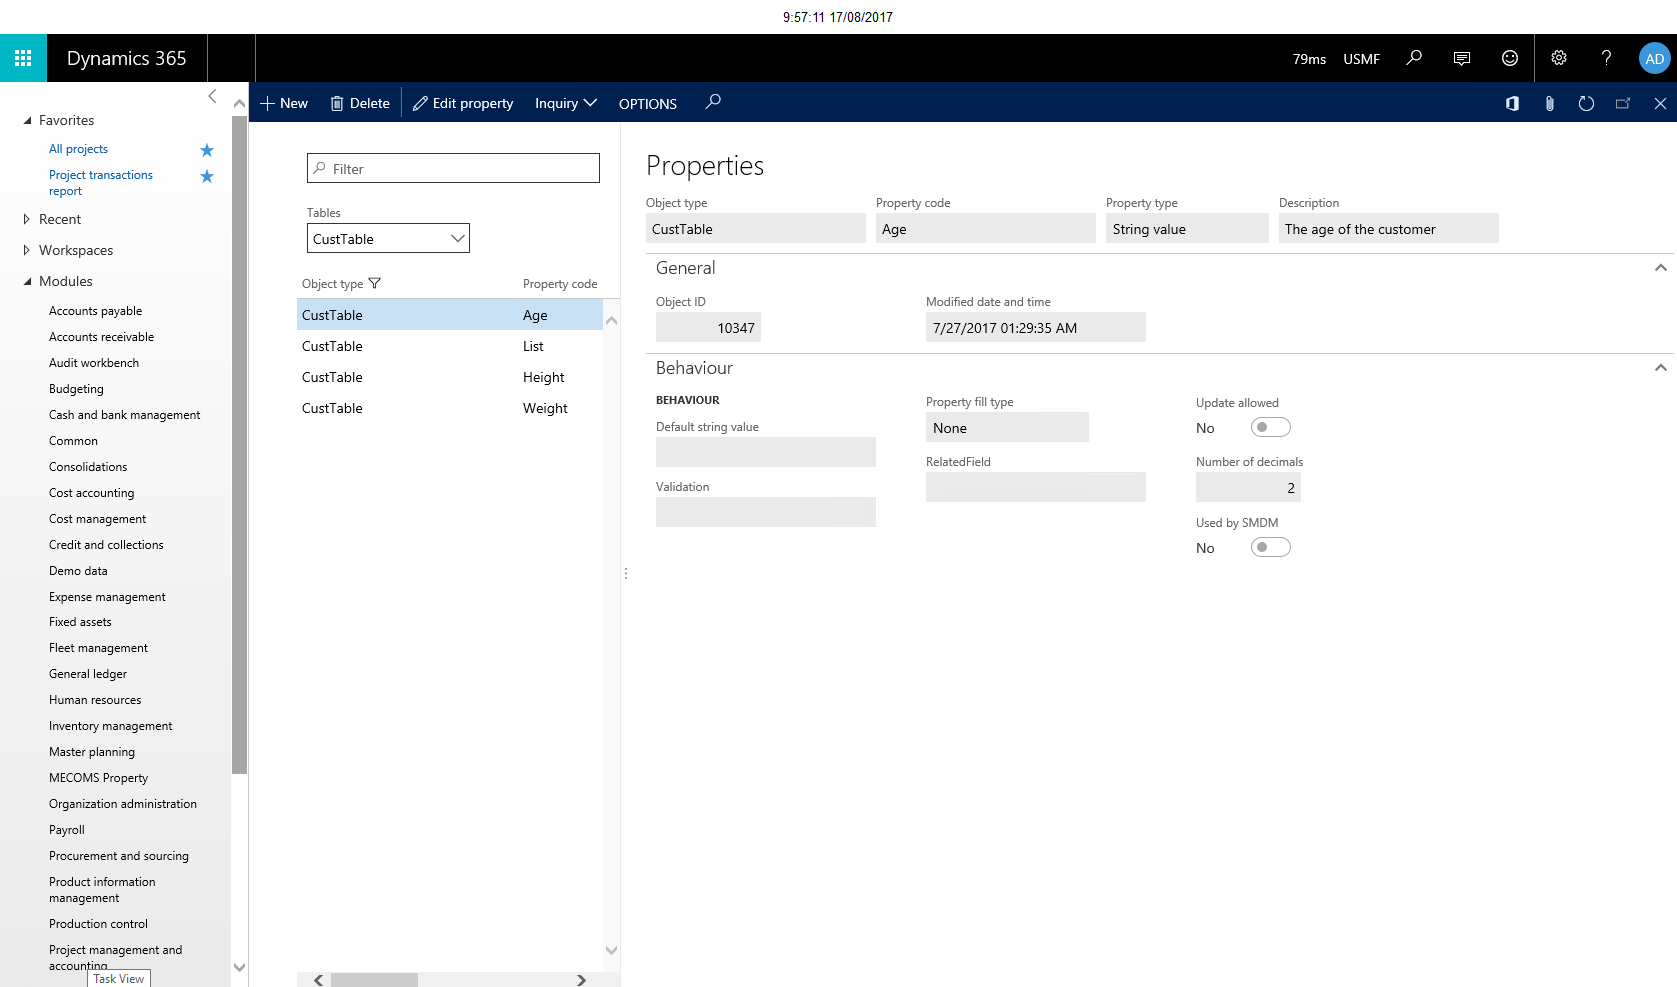Unfavorite the Project transactions report star
This screenshot has height=987, width=1677.
click(x=207, y=176)
